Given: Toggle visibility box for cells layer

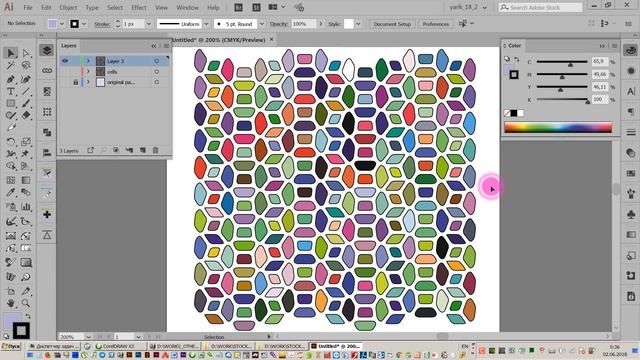Looking at the screenshot, I should click(65, 71).
